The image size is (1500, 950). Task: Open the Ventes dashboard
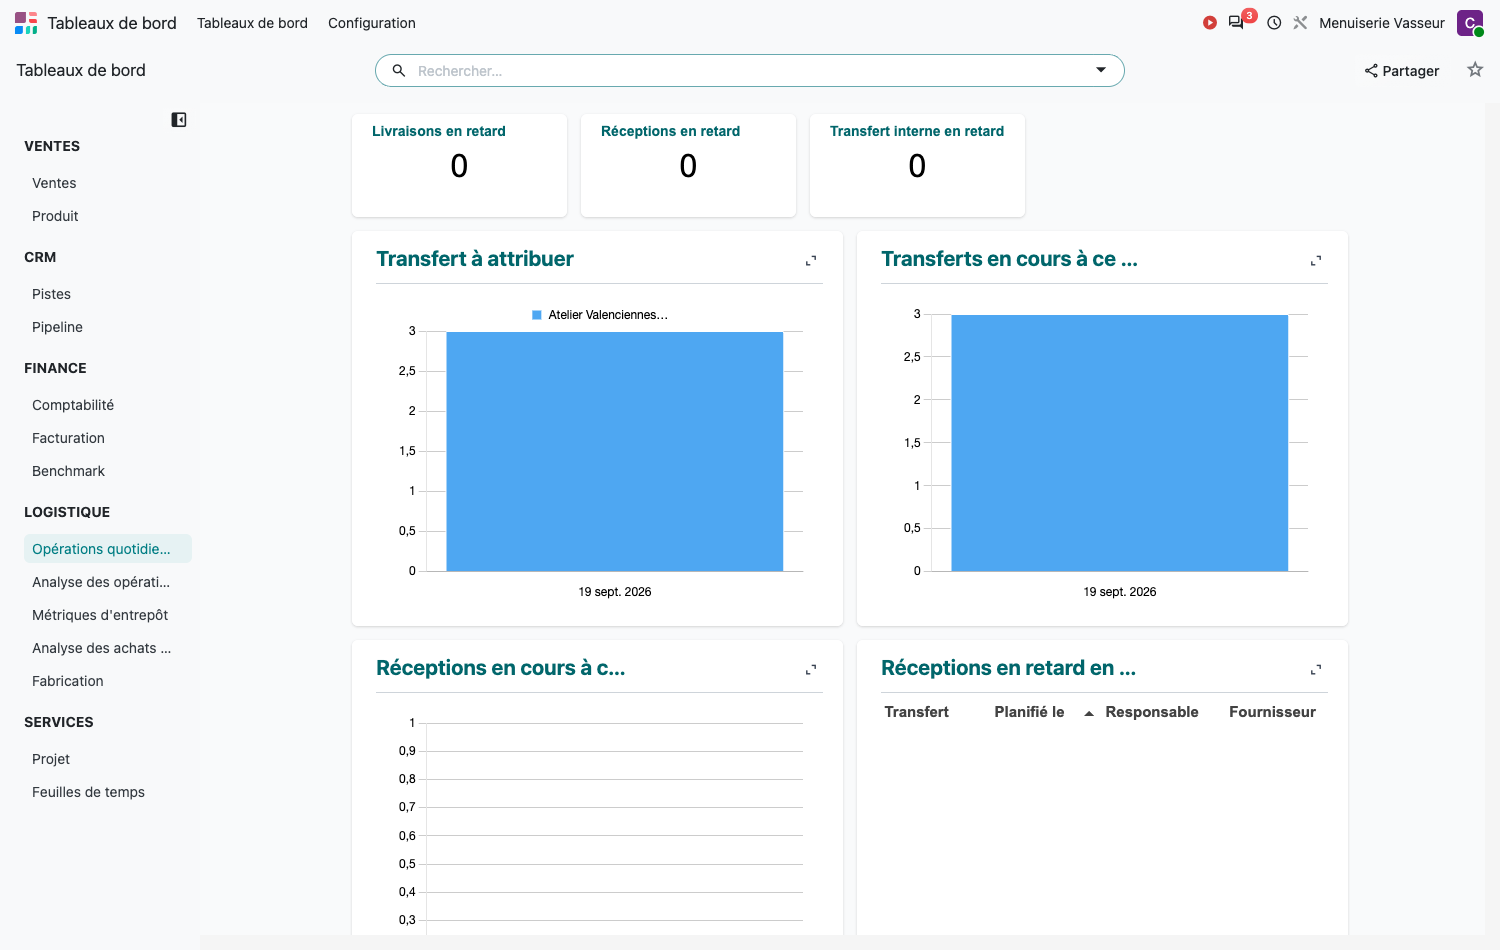pos(108,183)
